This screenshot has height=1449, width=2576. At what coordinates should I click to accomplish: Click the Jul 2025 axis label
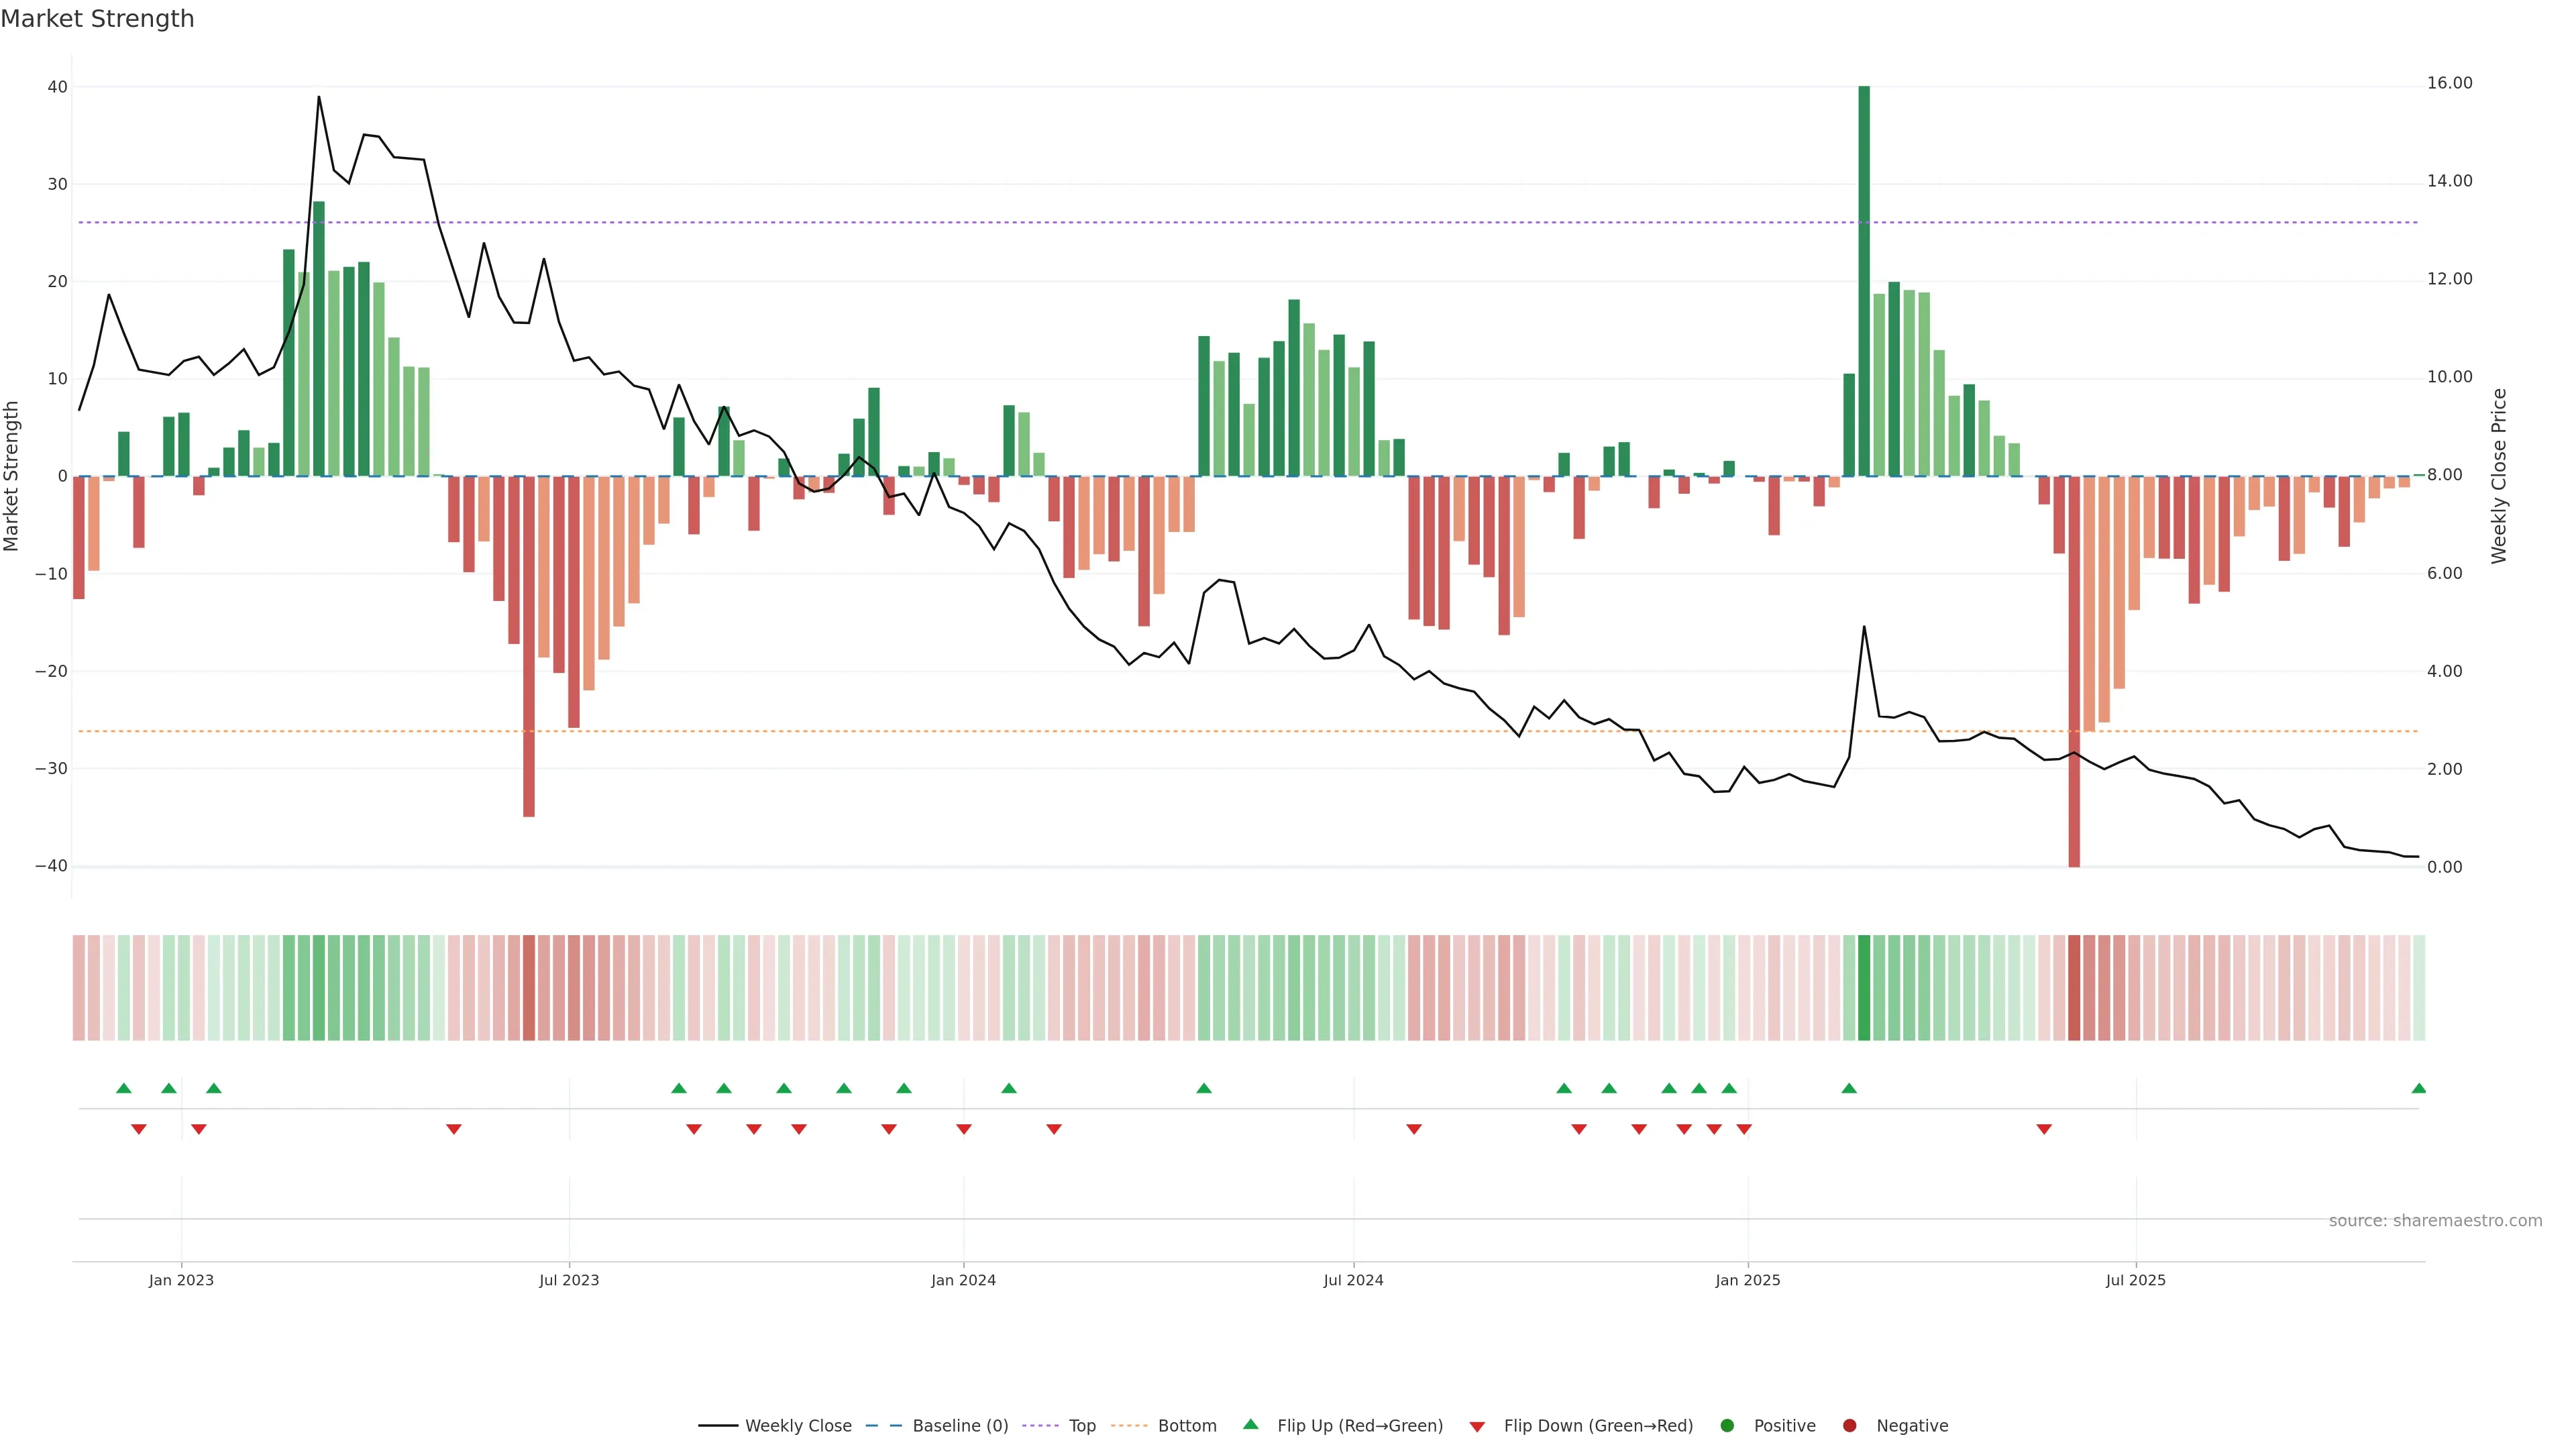[2135, 1280]
